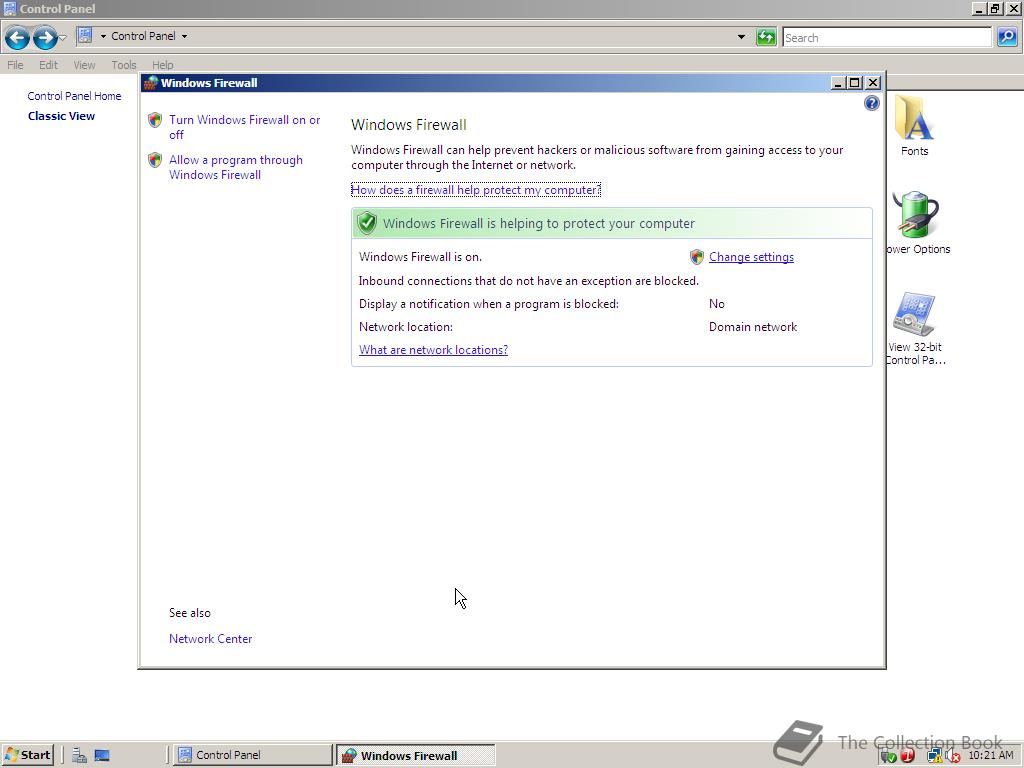
Task: Click Allow a program through Windows Firewall
Action: pos(236,167)
